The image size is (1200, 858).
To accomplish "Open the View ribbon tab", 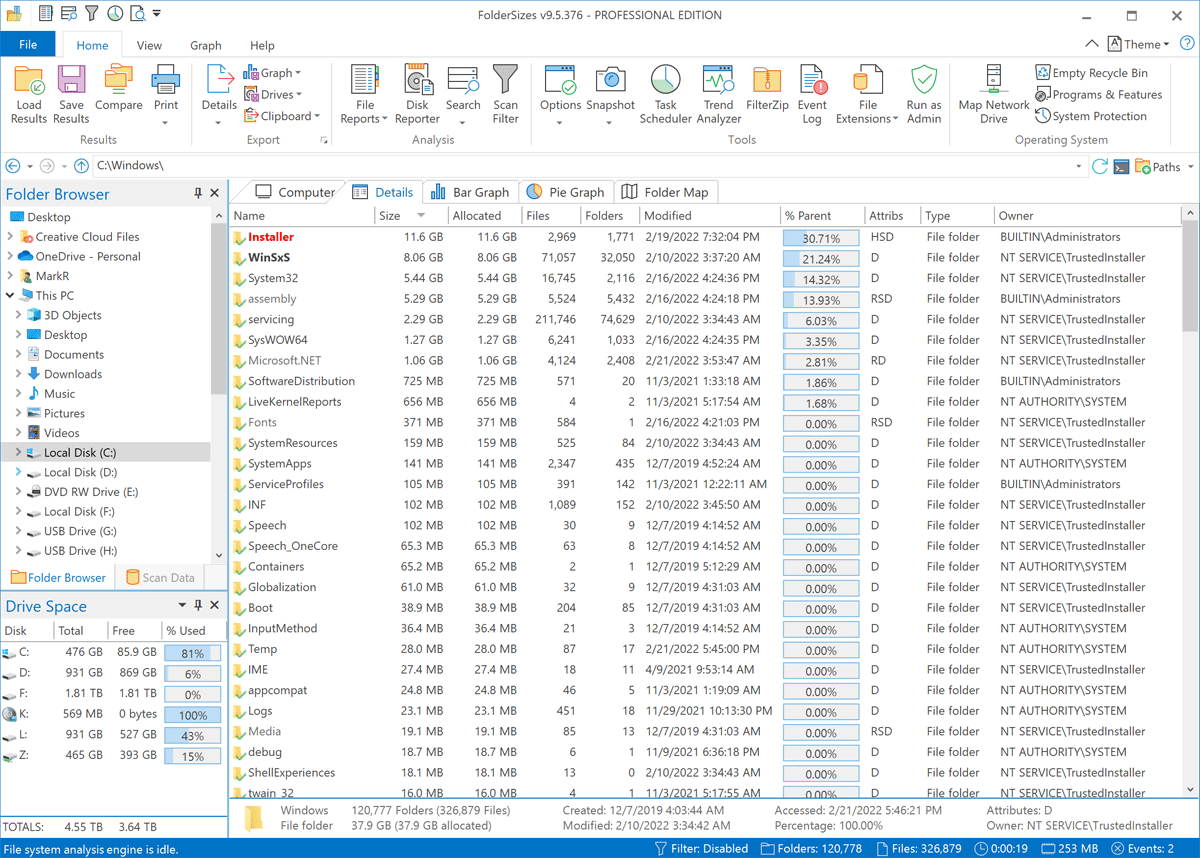I will [x=148, y=44].
